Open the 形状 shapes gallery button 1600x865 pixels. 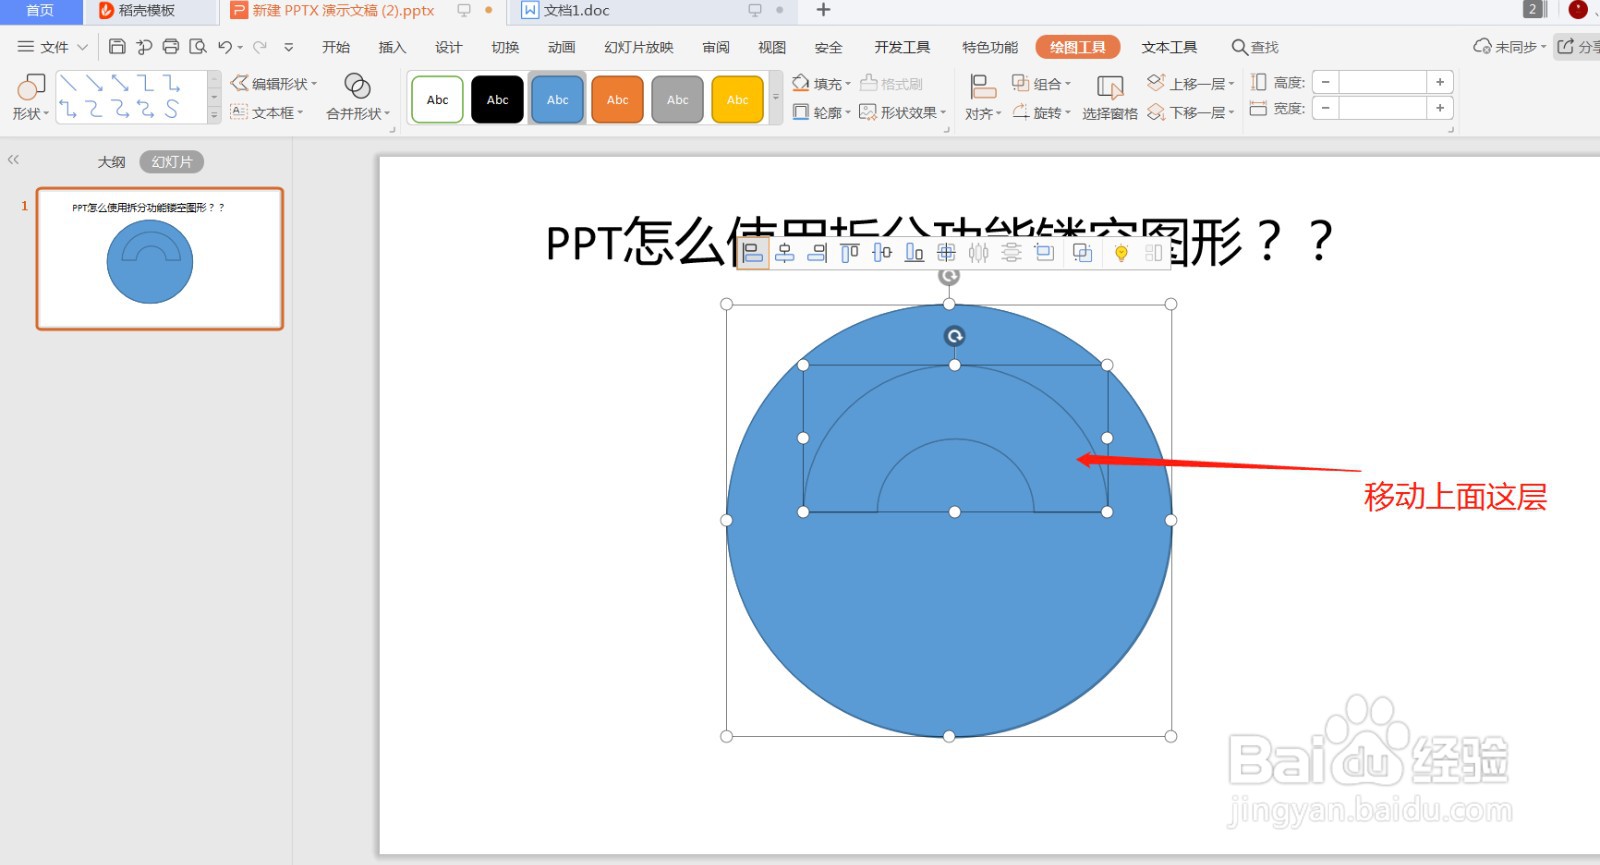31,98
